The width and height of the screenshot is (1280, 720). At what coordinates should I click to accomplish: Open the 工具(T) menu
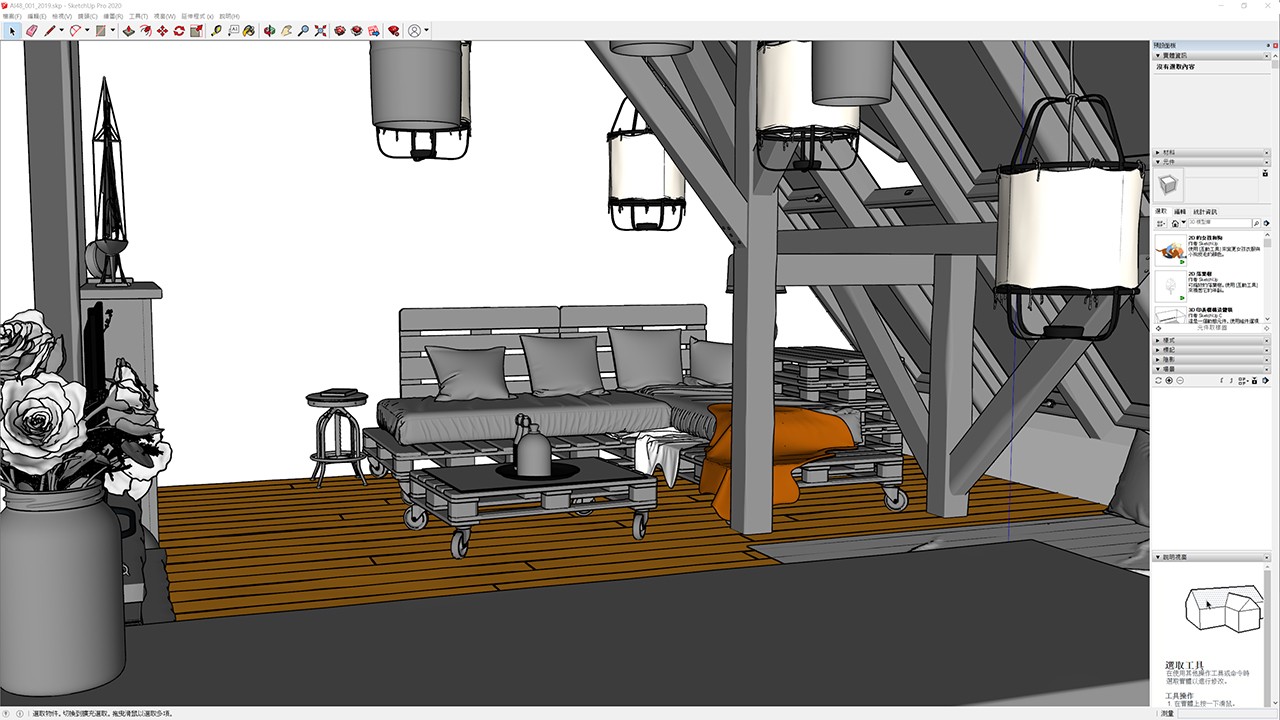pyautogui.click(x=138, y=17)
